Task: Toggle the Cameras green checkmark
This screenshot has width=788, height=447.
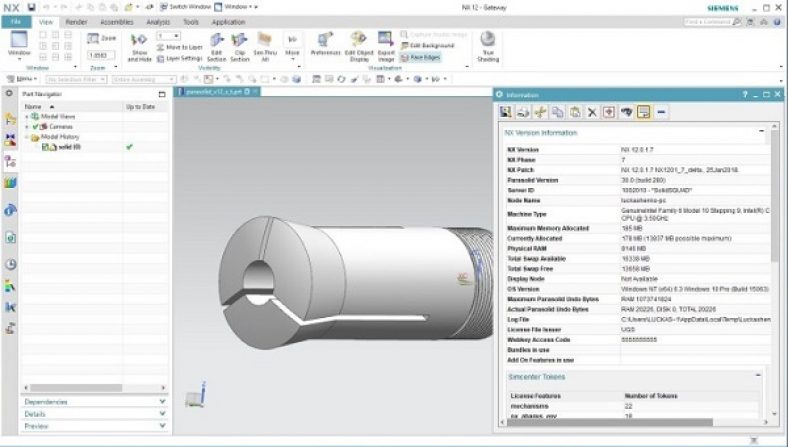Action: (36, 127)
